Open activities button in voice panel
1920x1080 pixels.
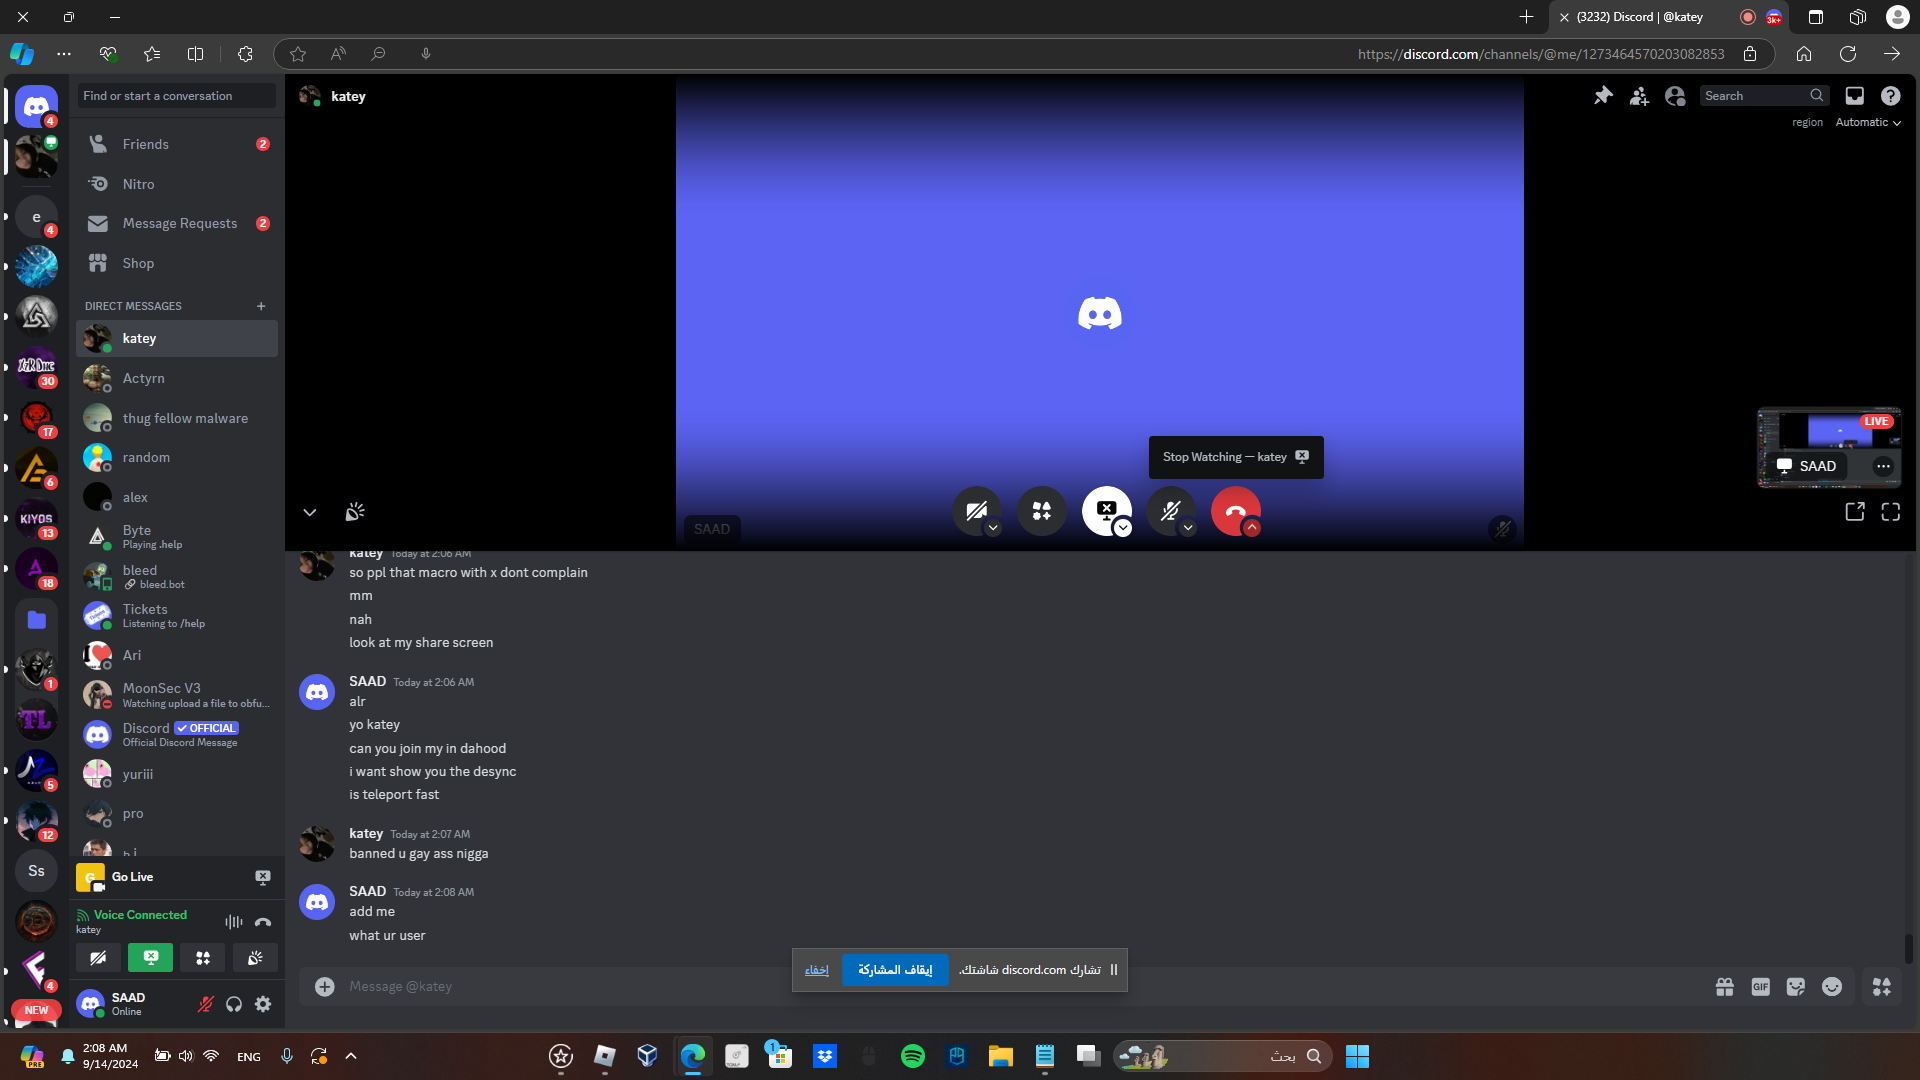coord(203,958)
